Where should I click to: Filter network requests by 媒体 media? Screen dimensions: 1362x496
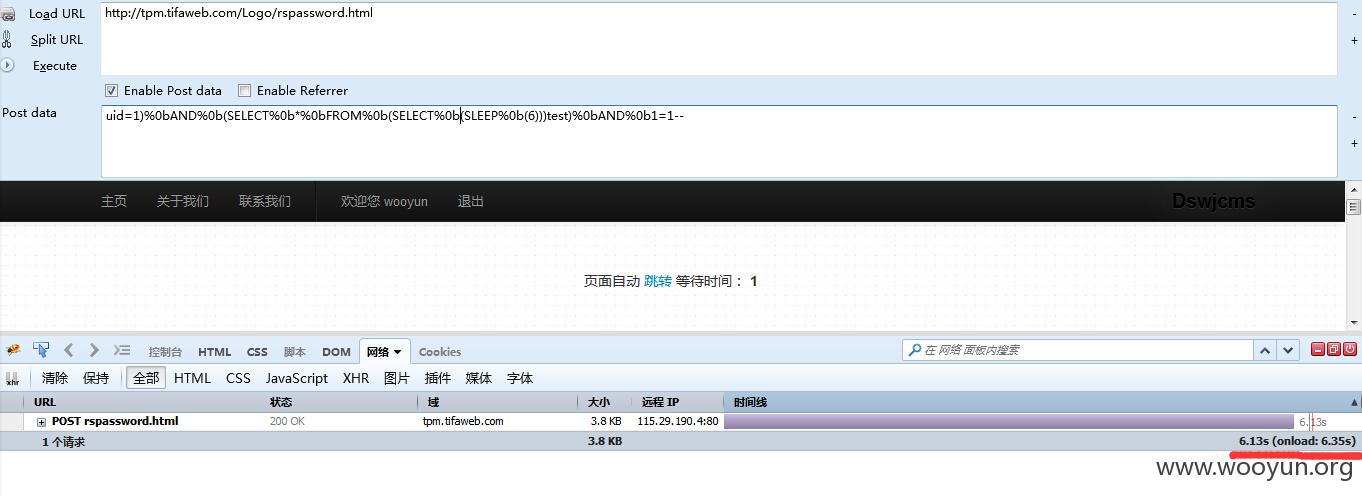coord(479,378)
